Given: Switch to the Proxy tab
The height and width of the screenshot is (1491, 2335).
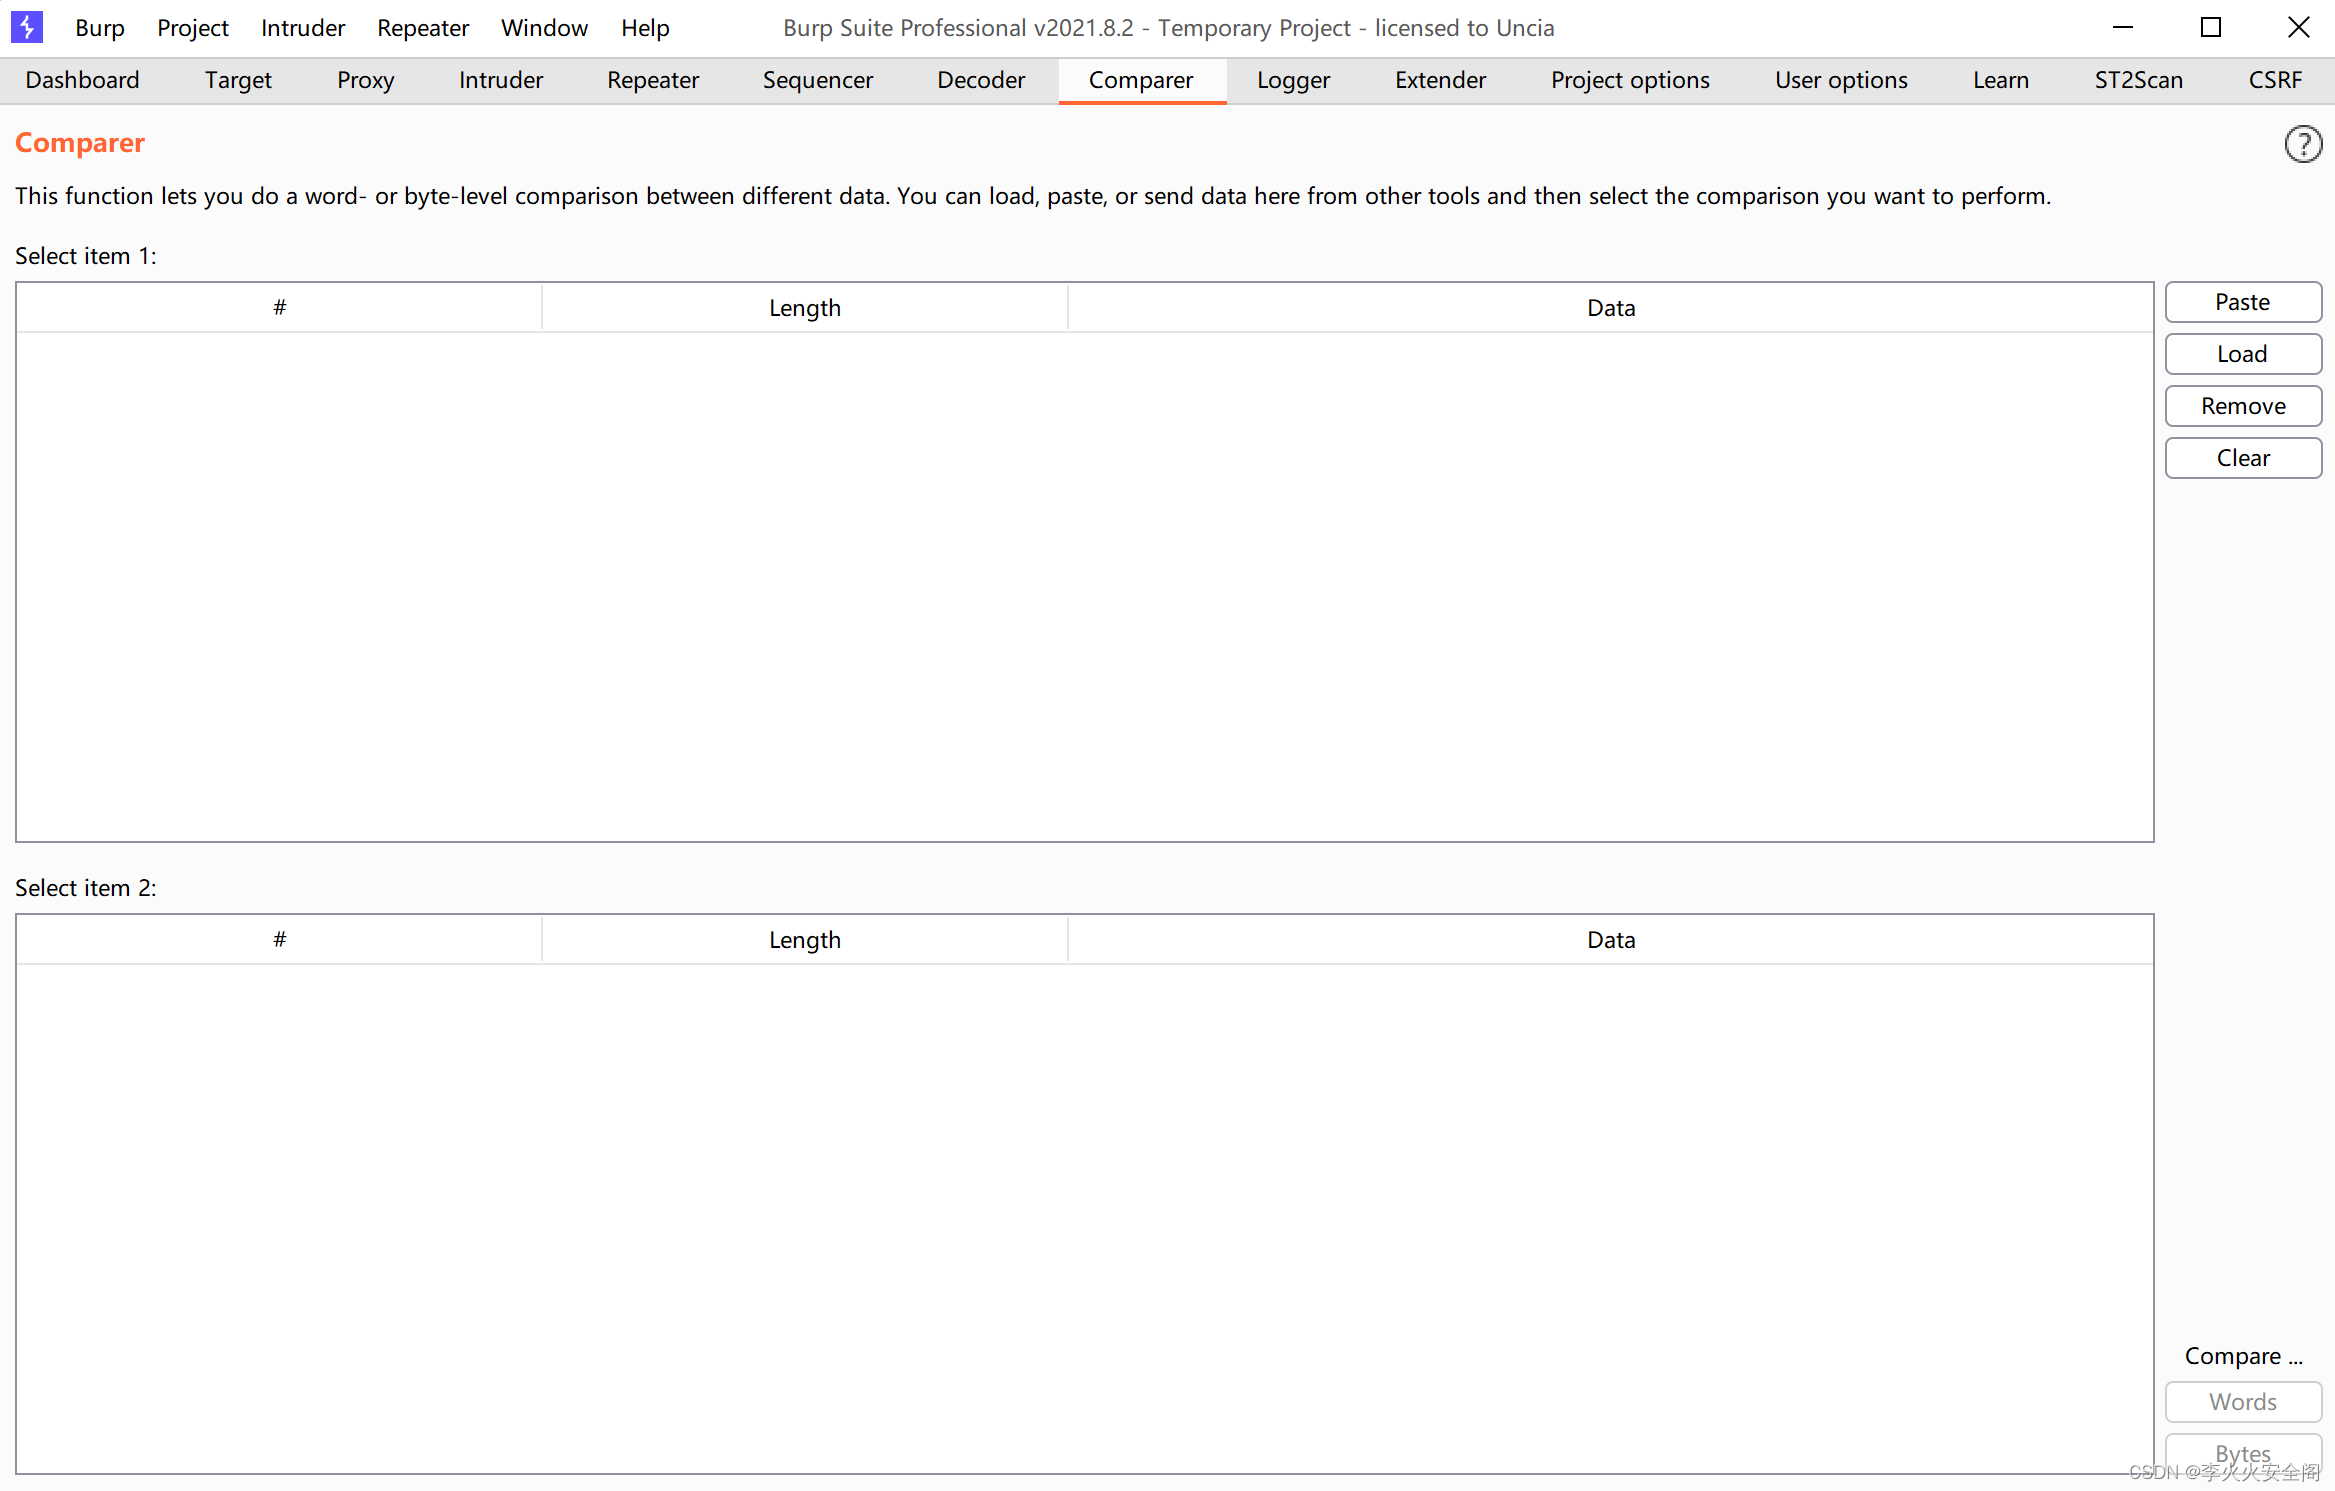Looking at the screenshot, I should [x=365, y=80].
